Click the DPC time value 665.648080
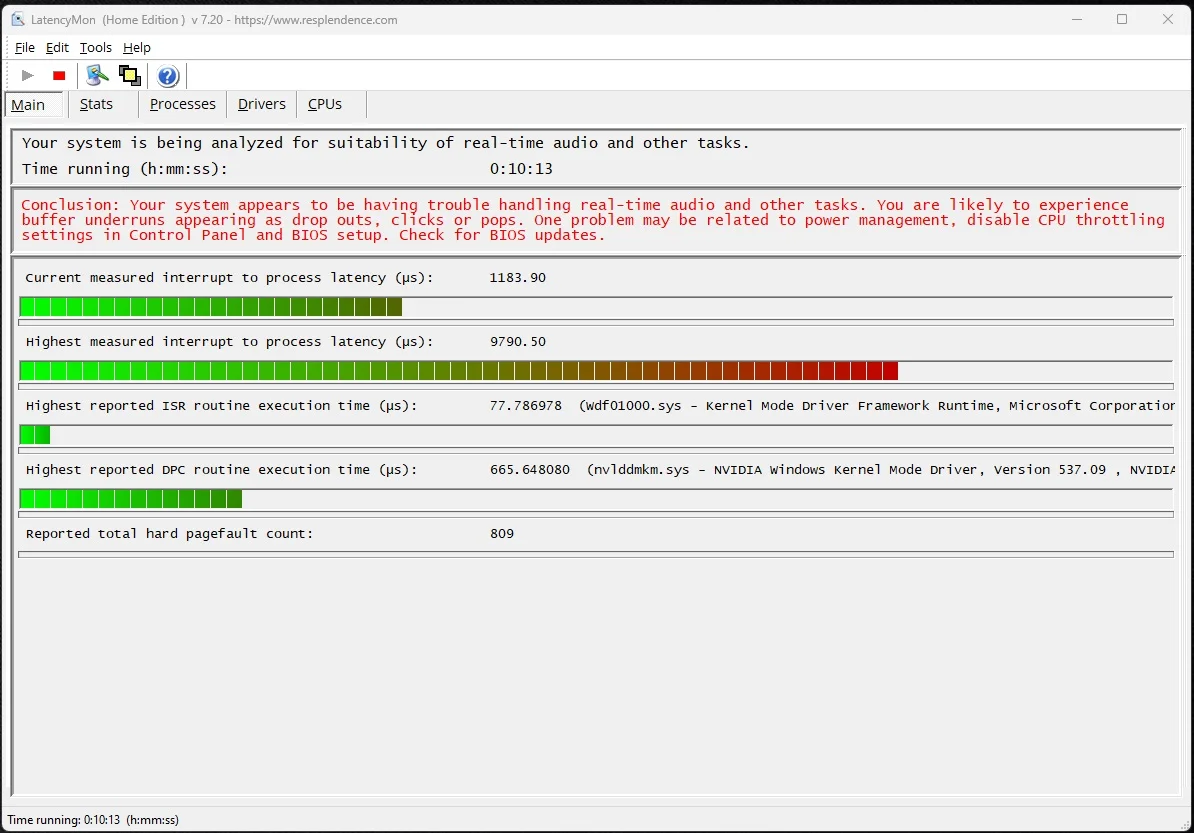 click(x=530, y=470)
